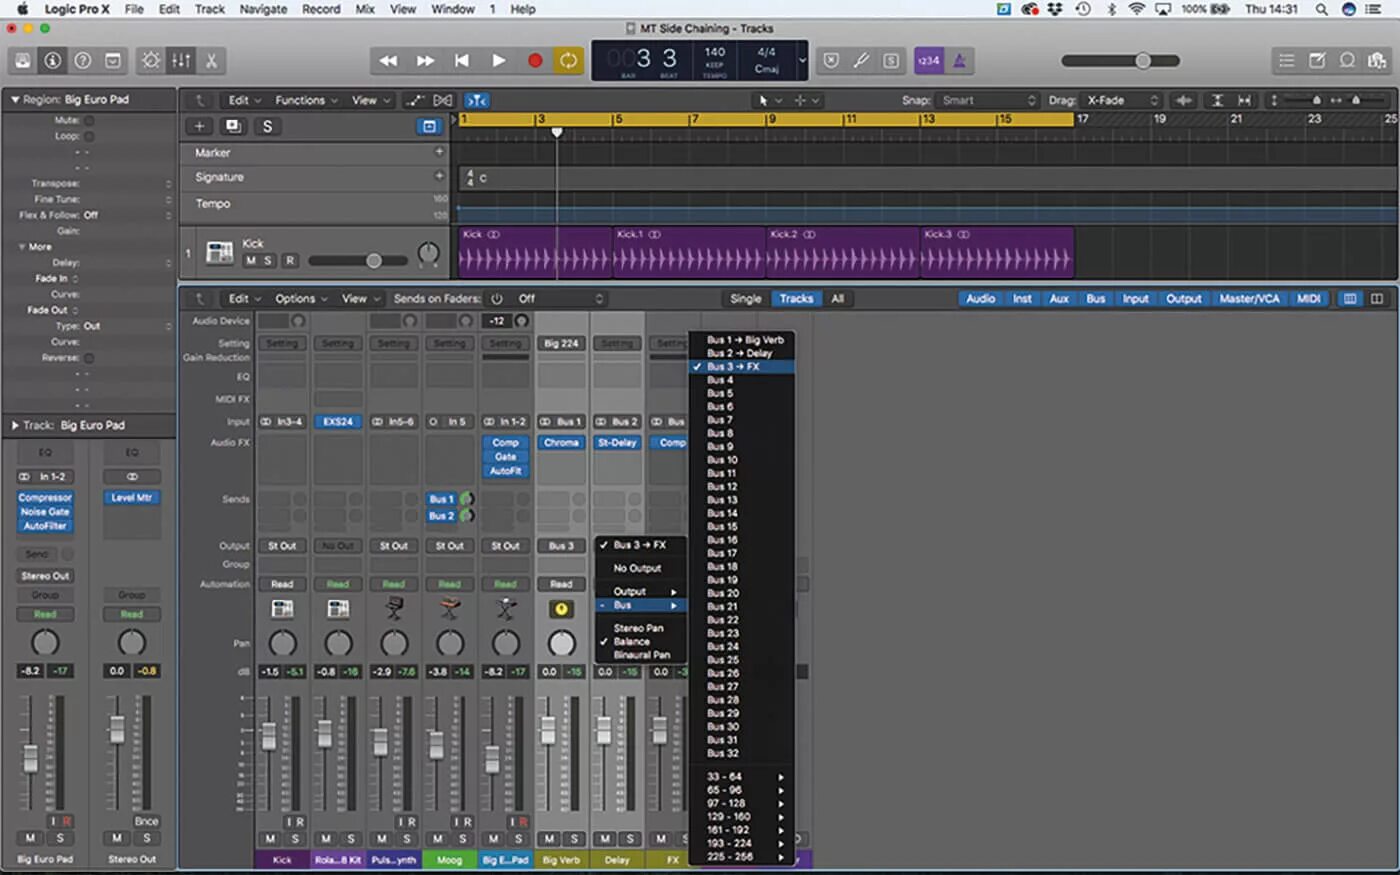Open the Note Pads icon
Image resolution: width=1400 pixels, height=875 pixels.
coord(1317,61)
